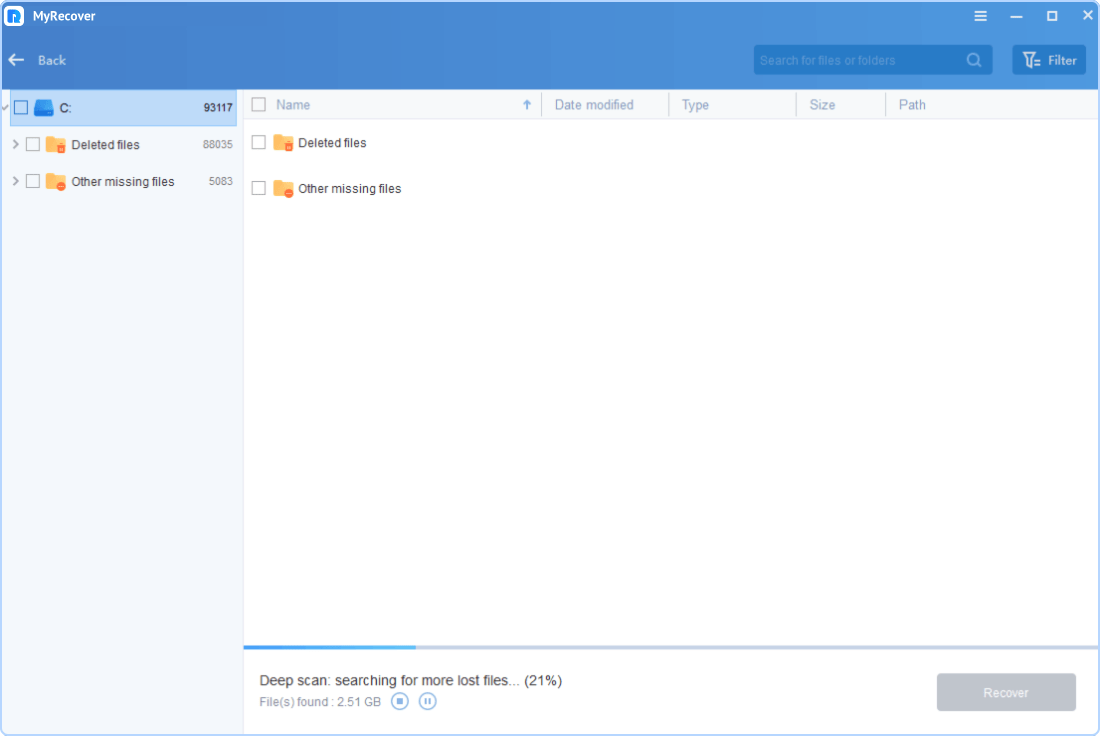Sort by the Name column
1100x736 pixels.
pyautogui.click(x=295, y=104)
